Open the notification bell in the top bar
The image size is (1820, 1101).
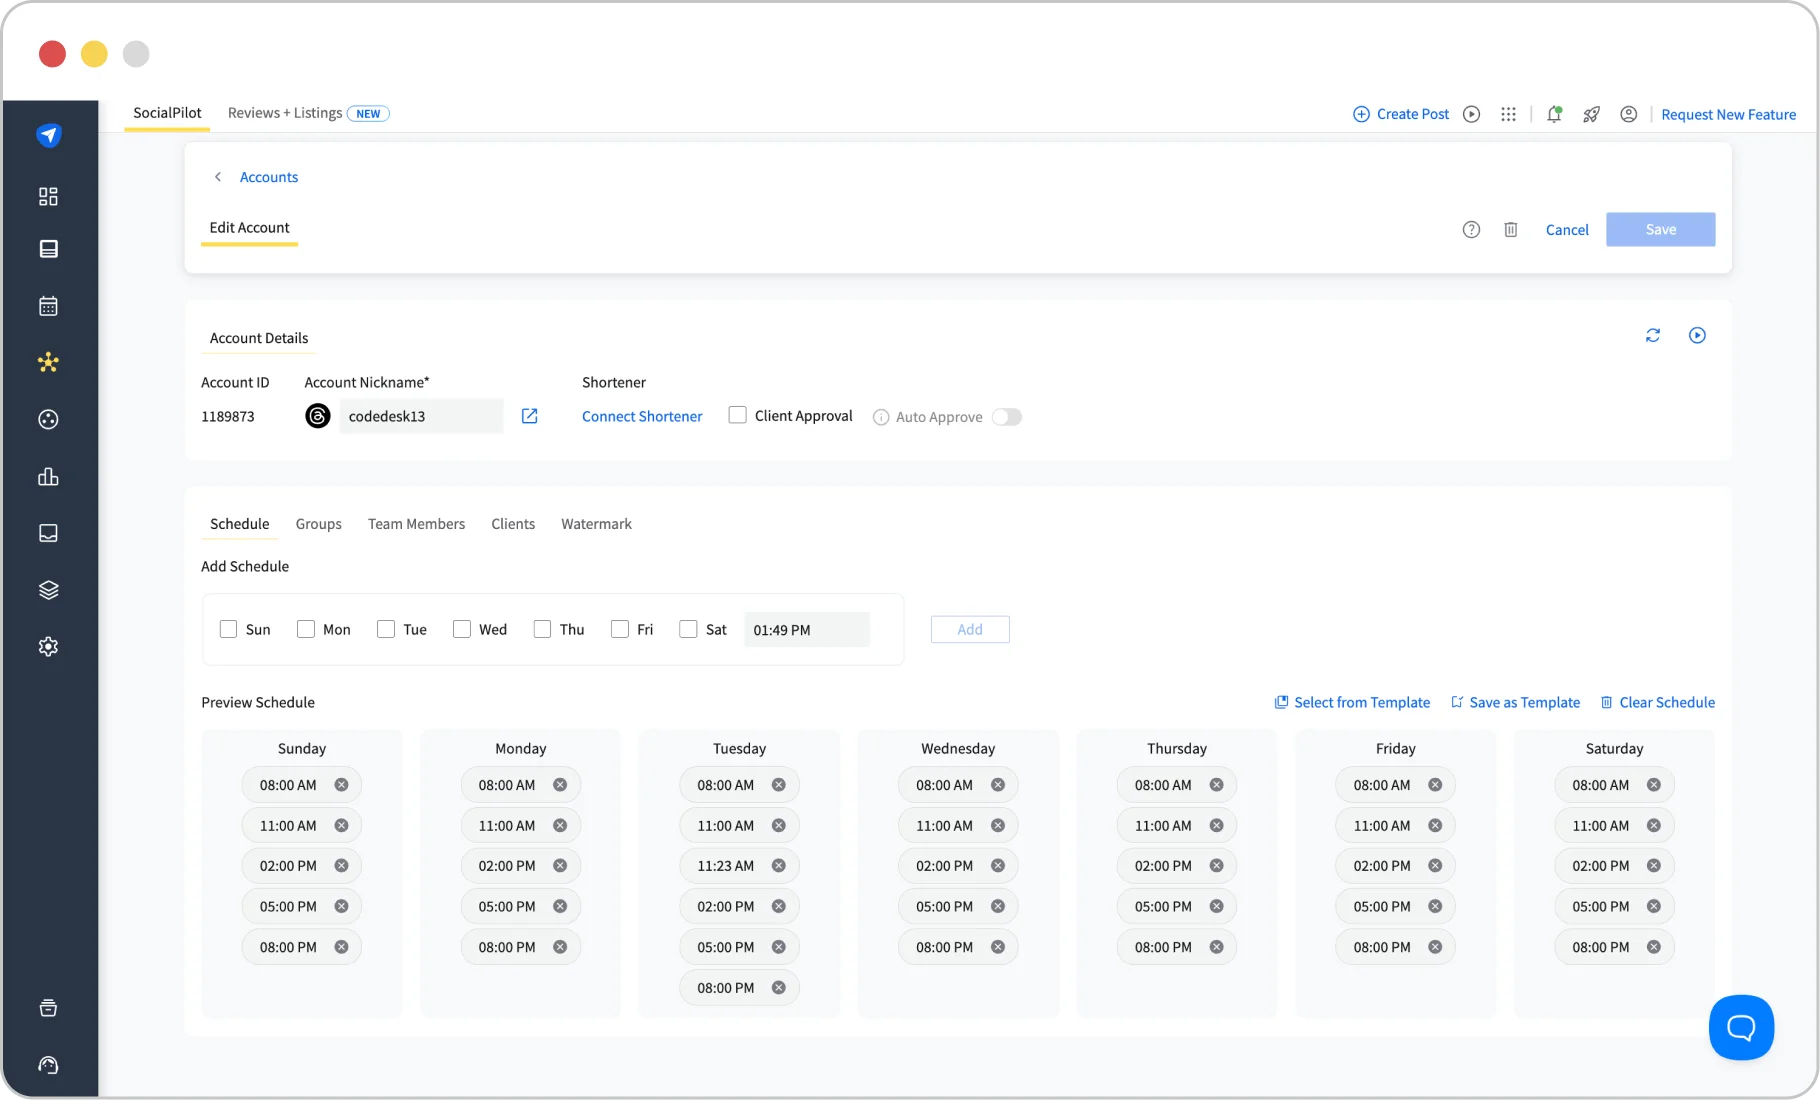[1553, 114]
